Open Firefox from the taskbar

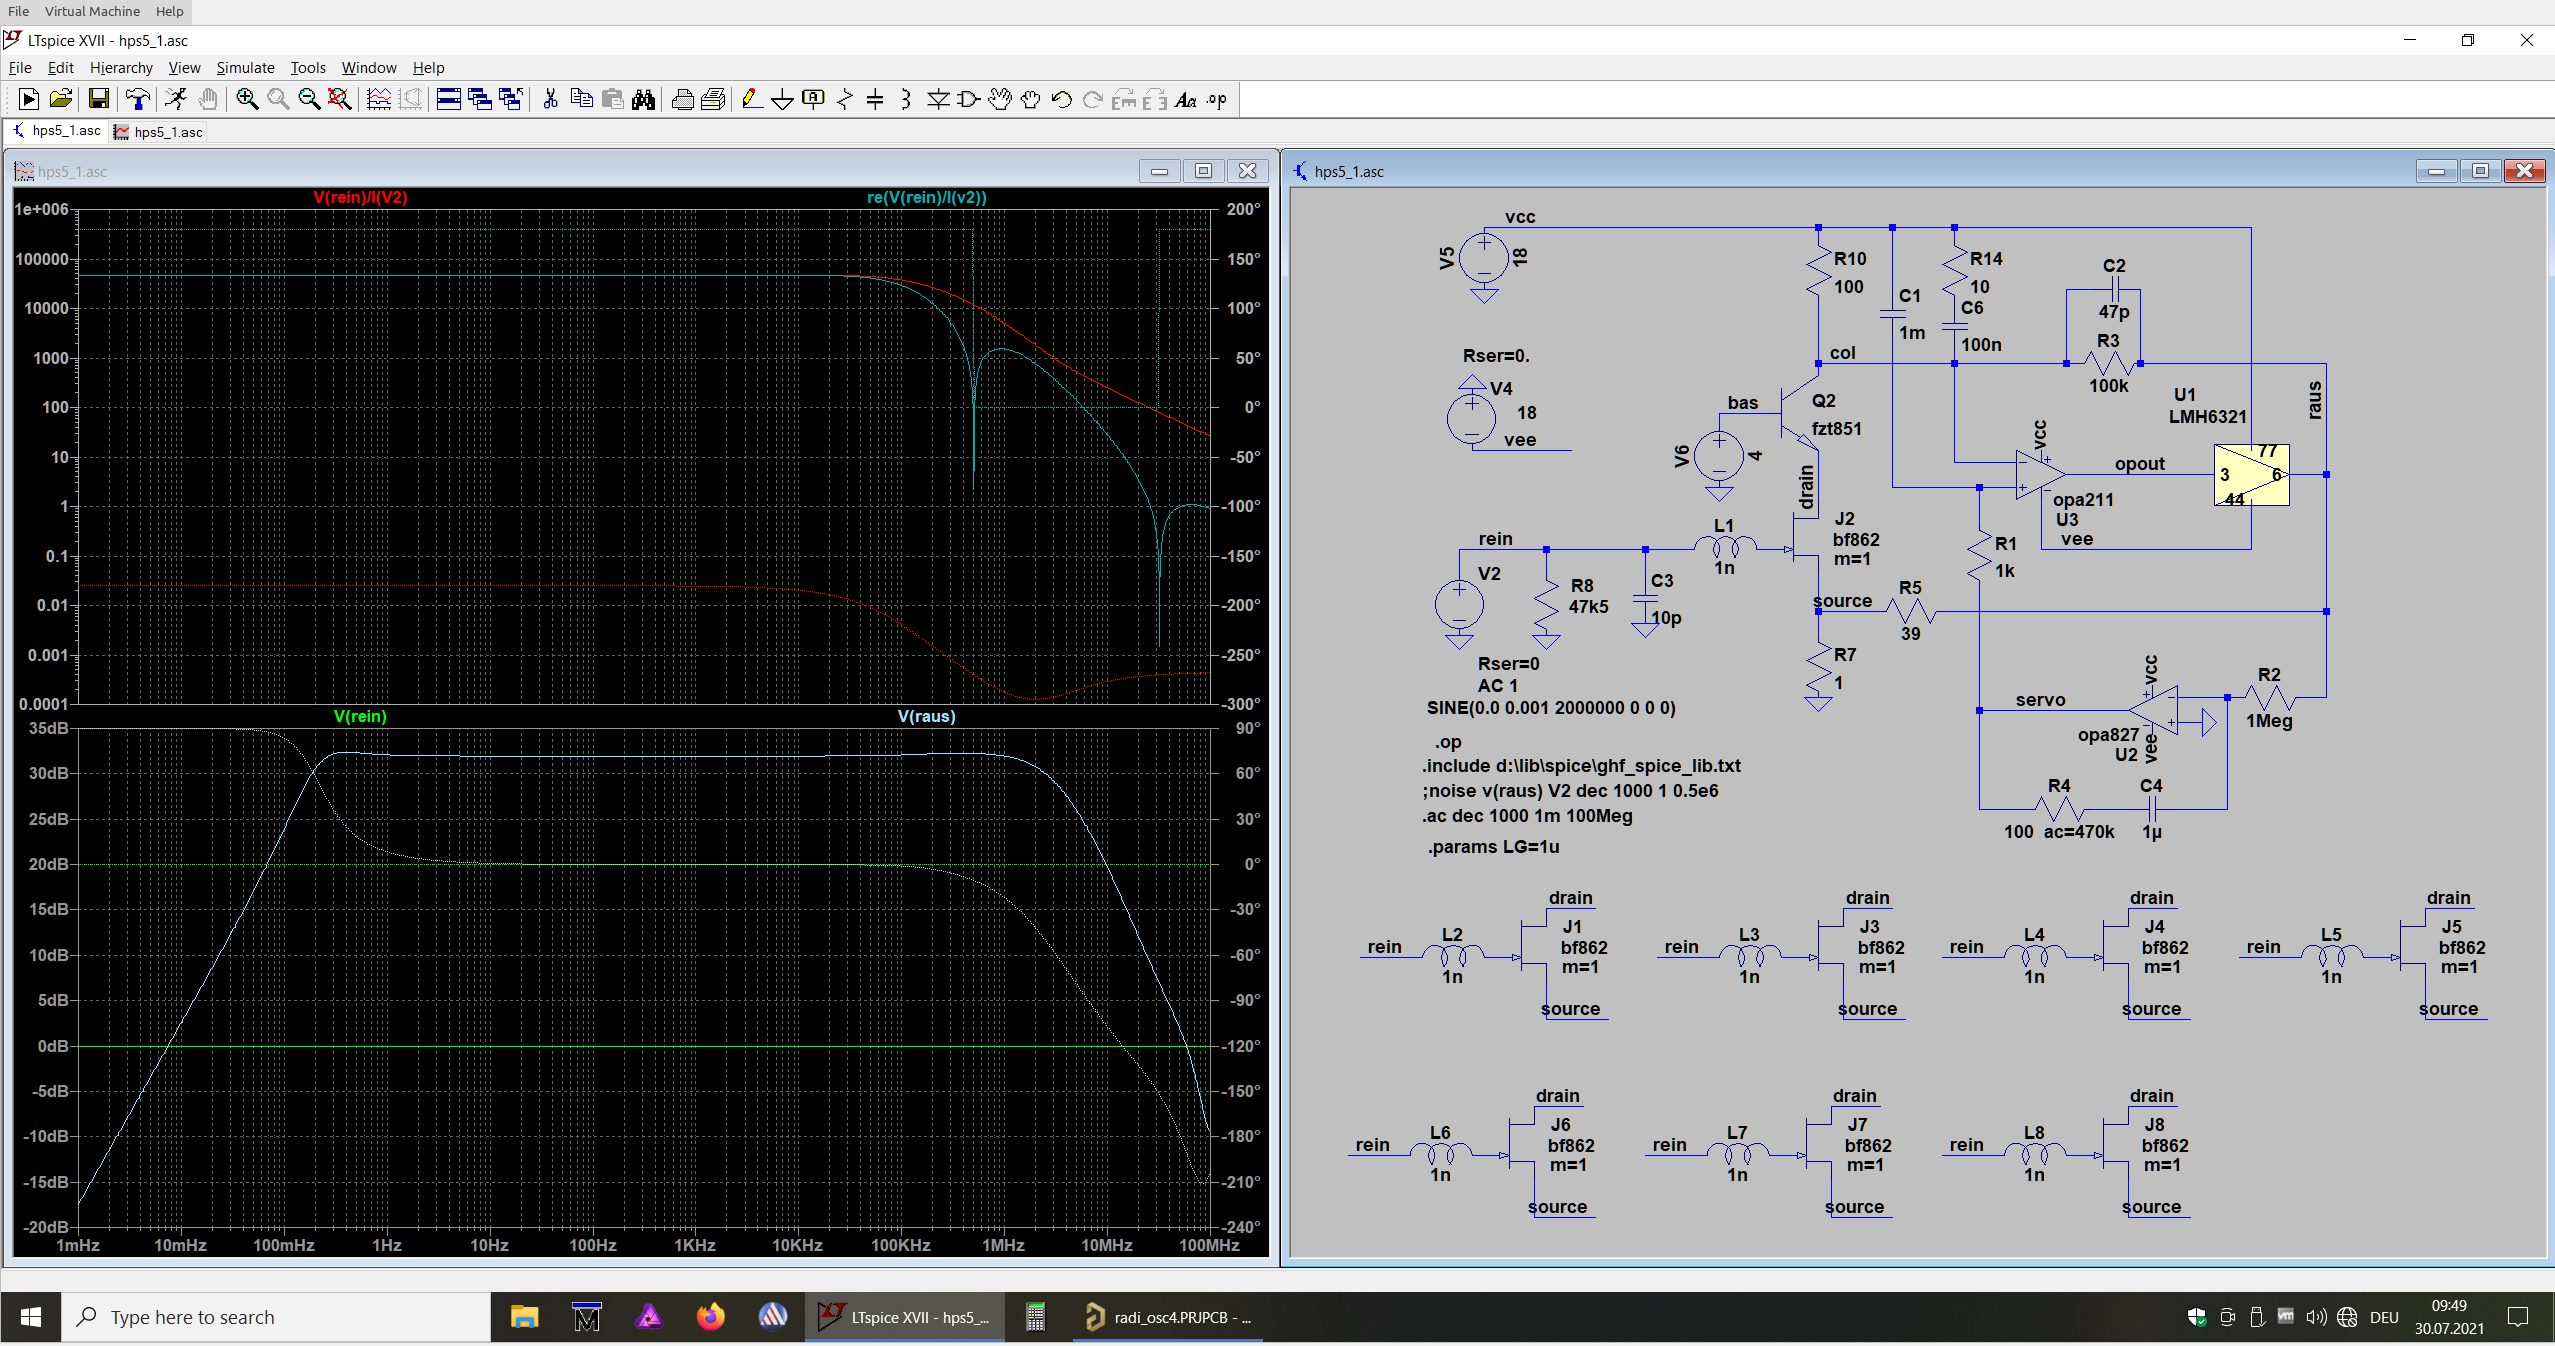click(x=711, y=1317)
